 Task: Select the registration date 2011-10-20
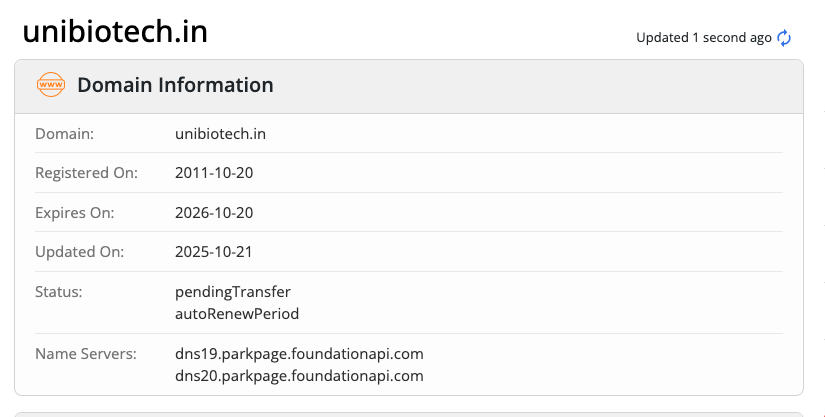pyautogui.click(x=214, y=172)
